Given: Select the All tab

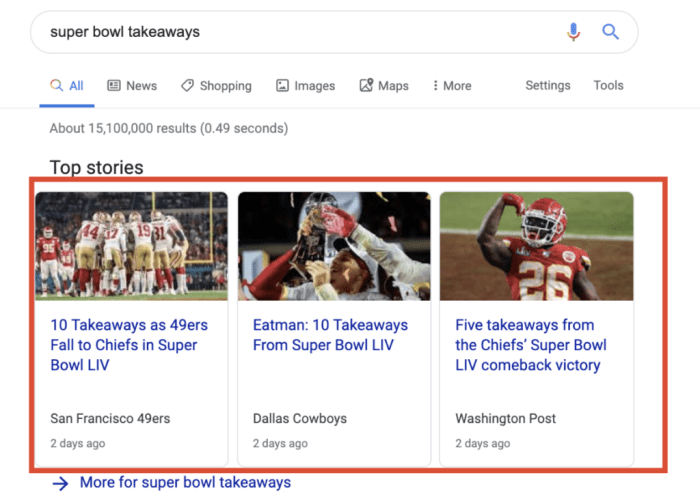Looking at the screenshot, I should pos(67,86).
